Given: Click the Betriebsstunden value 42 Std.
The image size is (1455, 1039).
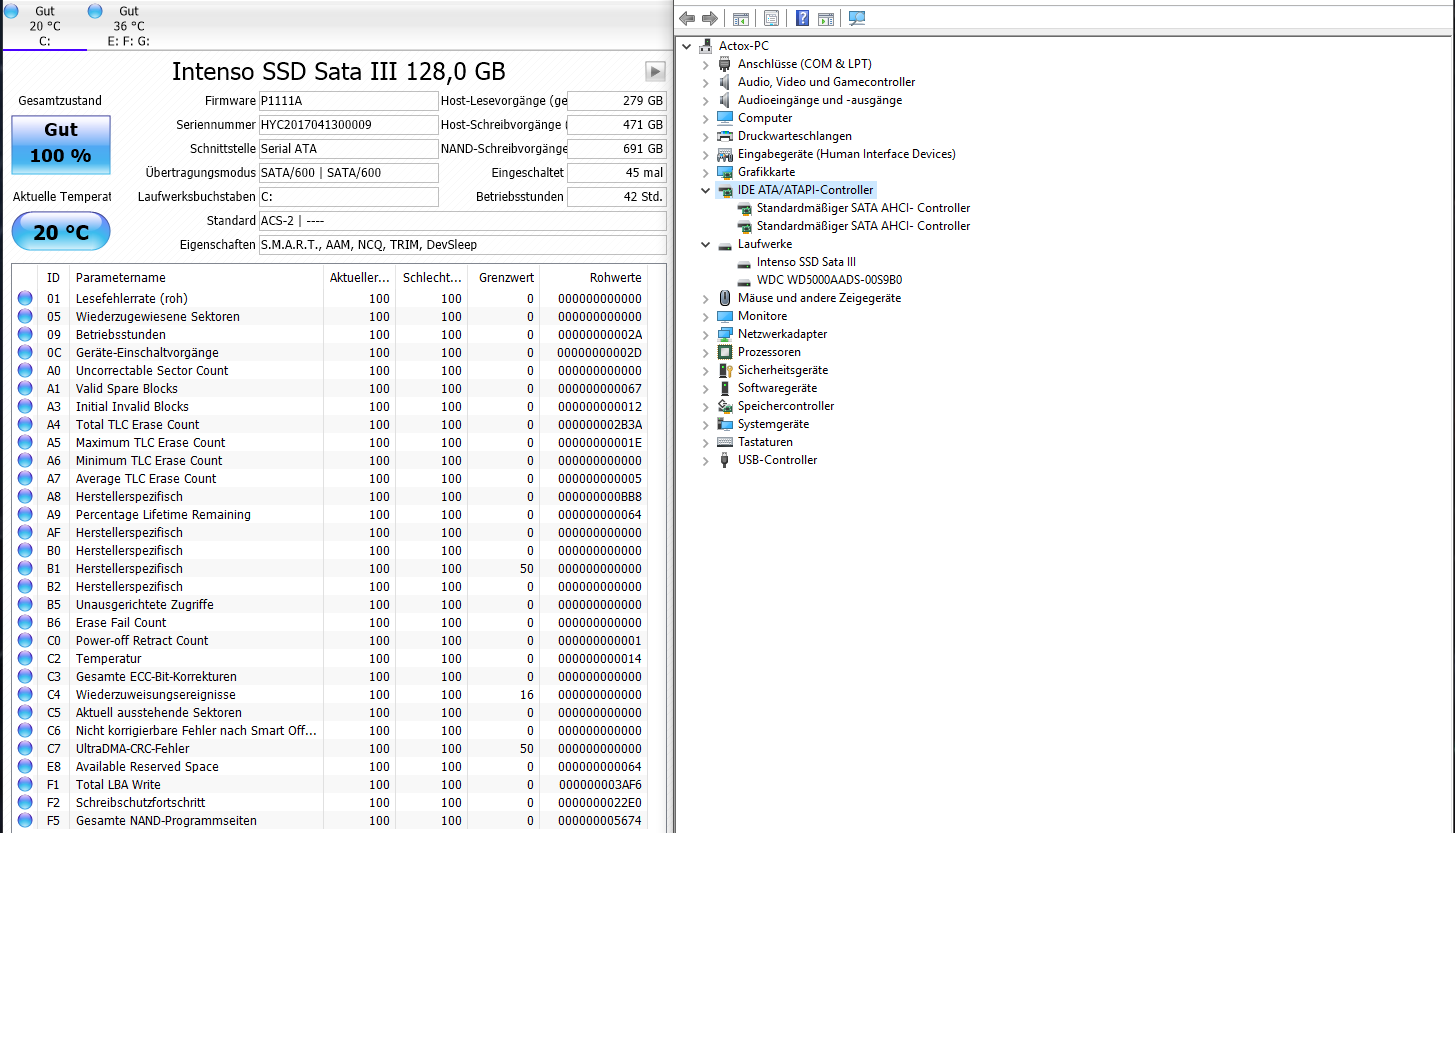Looking at the screenshot, I should coord(617,197).
